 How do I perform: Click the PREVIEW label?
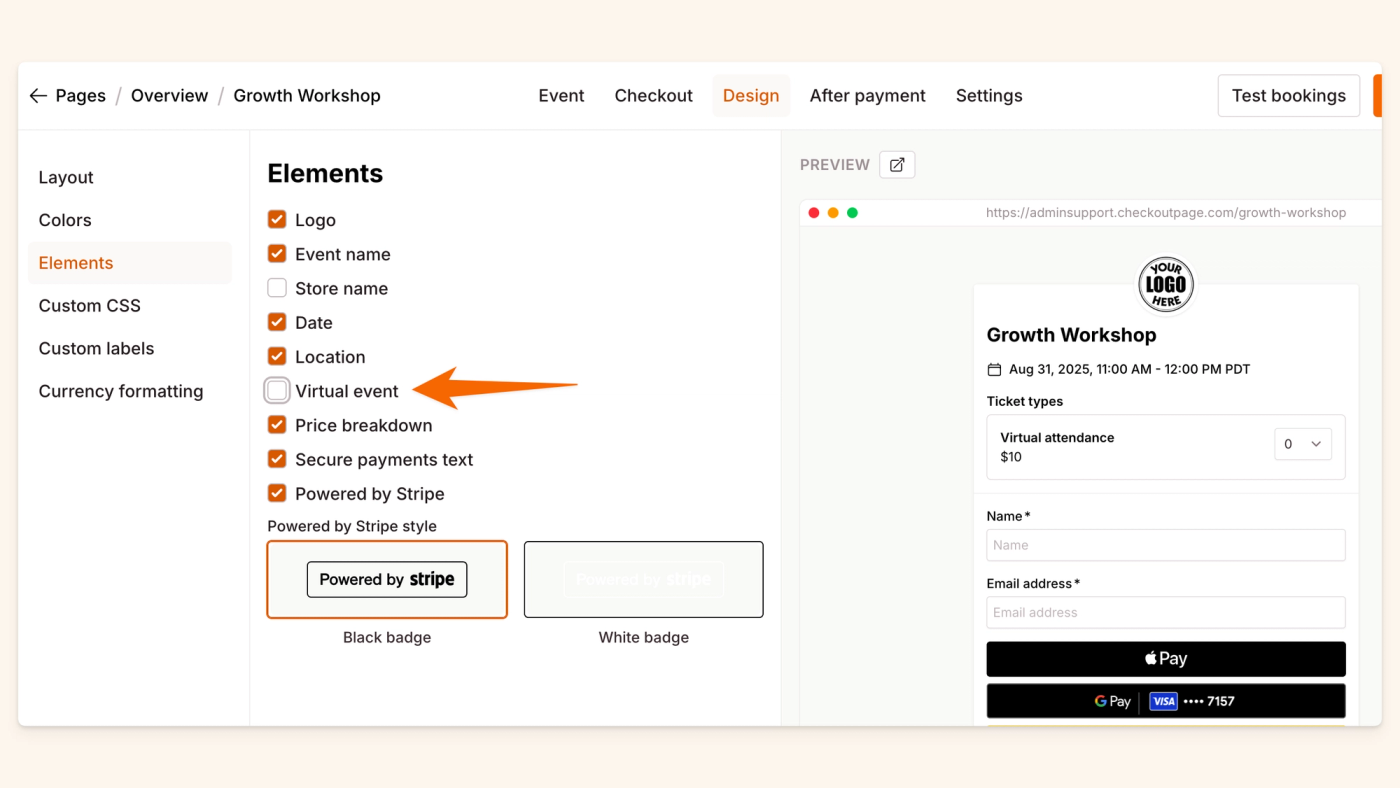coord(835,165)
